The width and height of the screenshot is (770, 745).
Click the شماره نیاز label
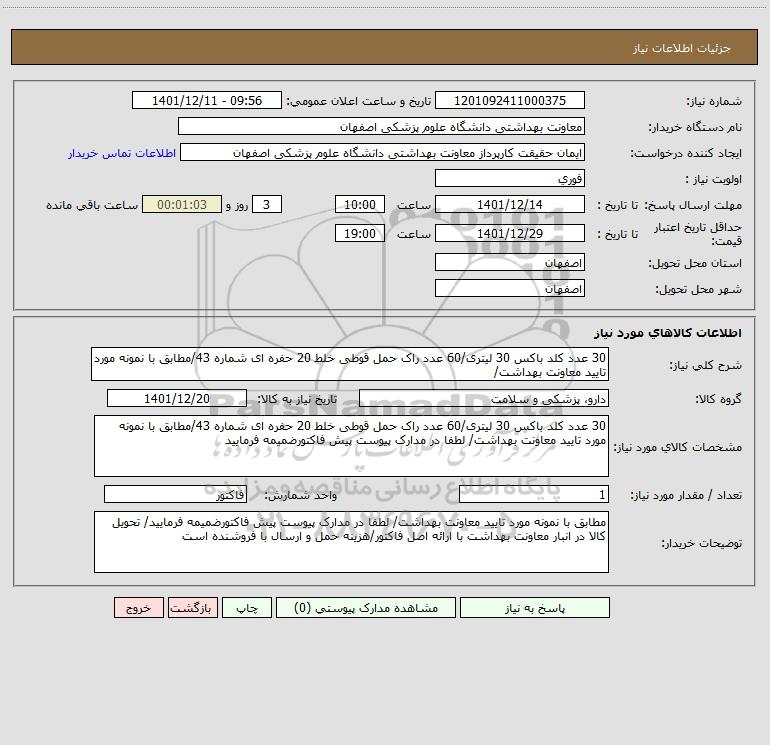[x=714, y=102]
